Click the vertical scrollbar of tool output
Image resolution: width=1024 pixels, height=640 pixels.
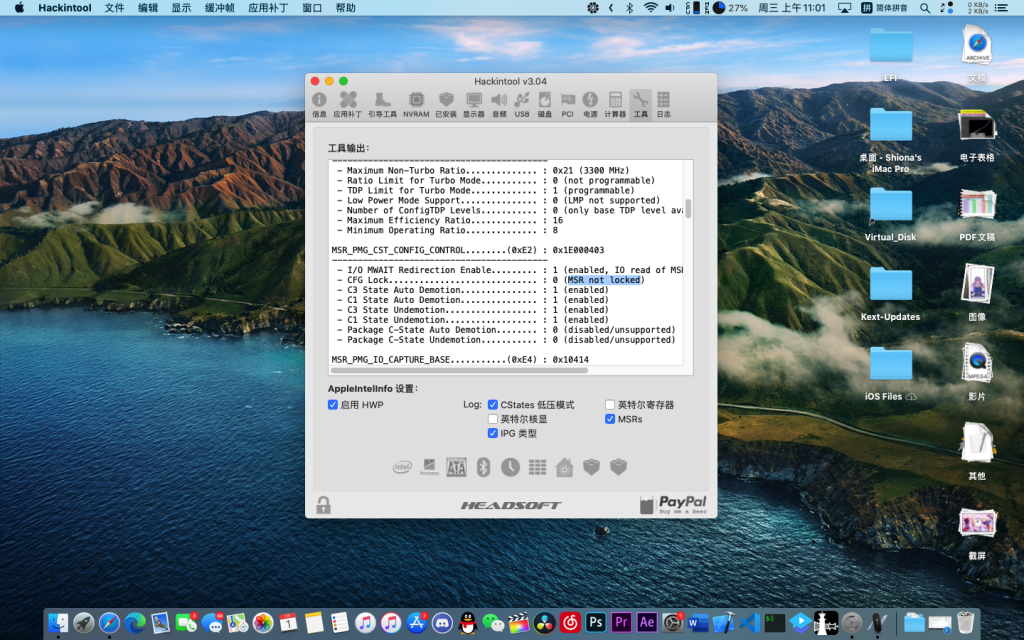click(x=688, y=208)
